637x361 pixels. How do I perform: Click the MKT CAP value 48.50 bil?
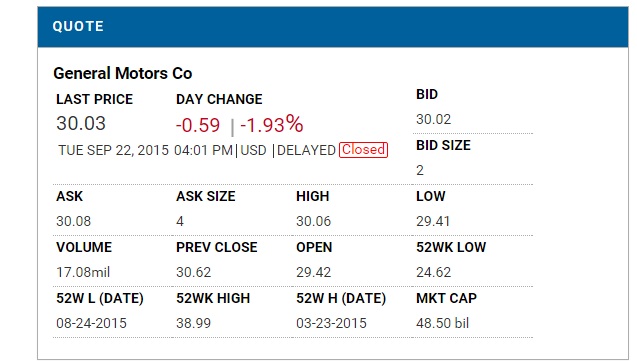442,323
